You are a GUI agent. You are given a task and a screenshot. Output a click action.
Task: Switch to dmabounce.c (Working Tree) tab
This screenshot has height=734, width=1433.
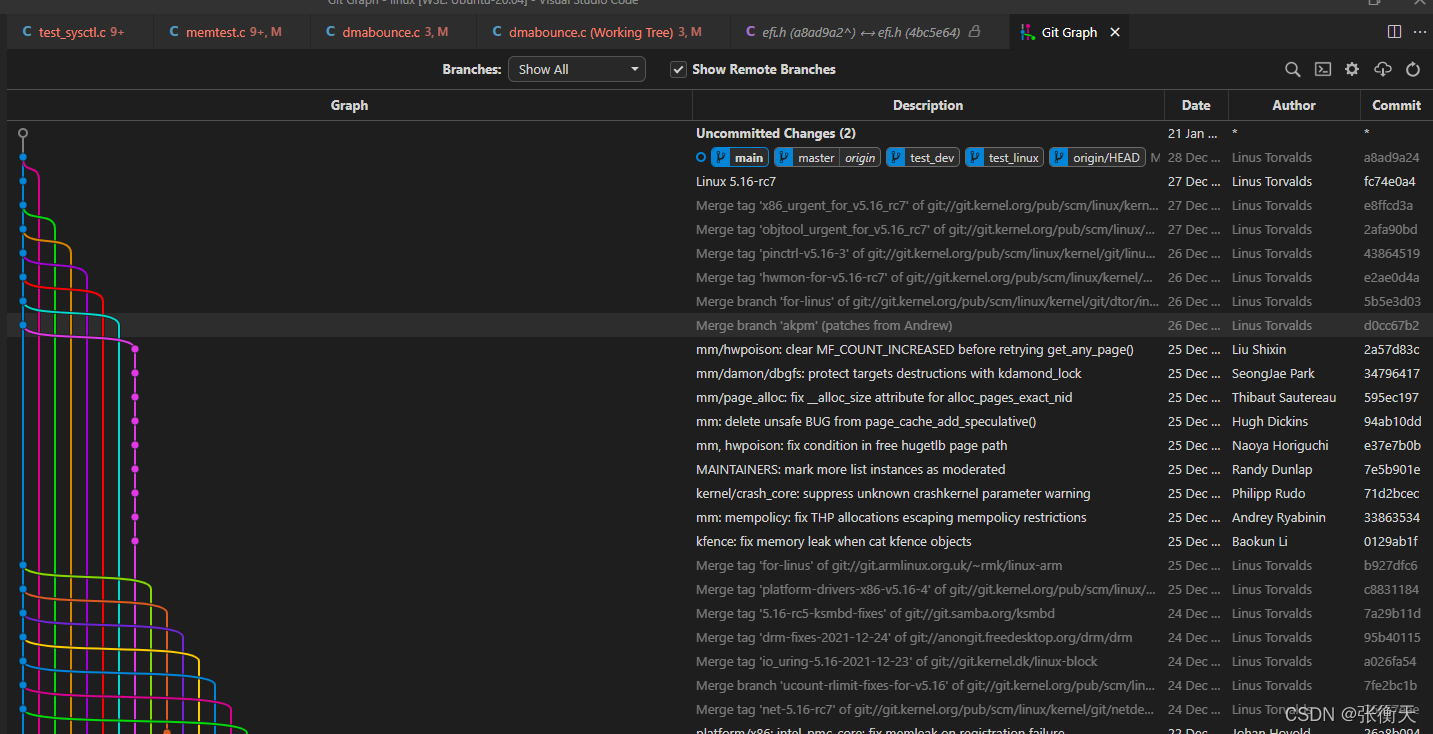[604, 32]
